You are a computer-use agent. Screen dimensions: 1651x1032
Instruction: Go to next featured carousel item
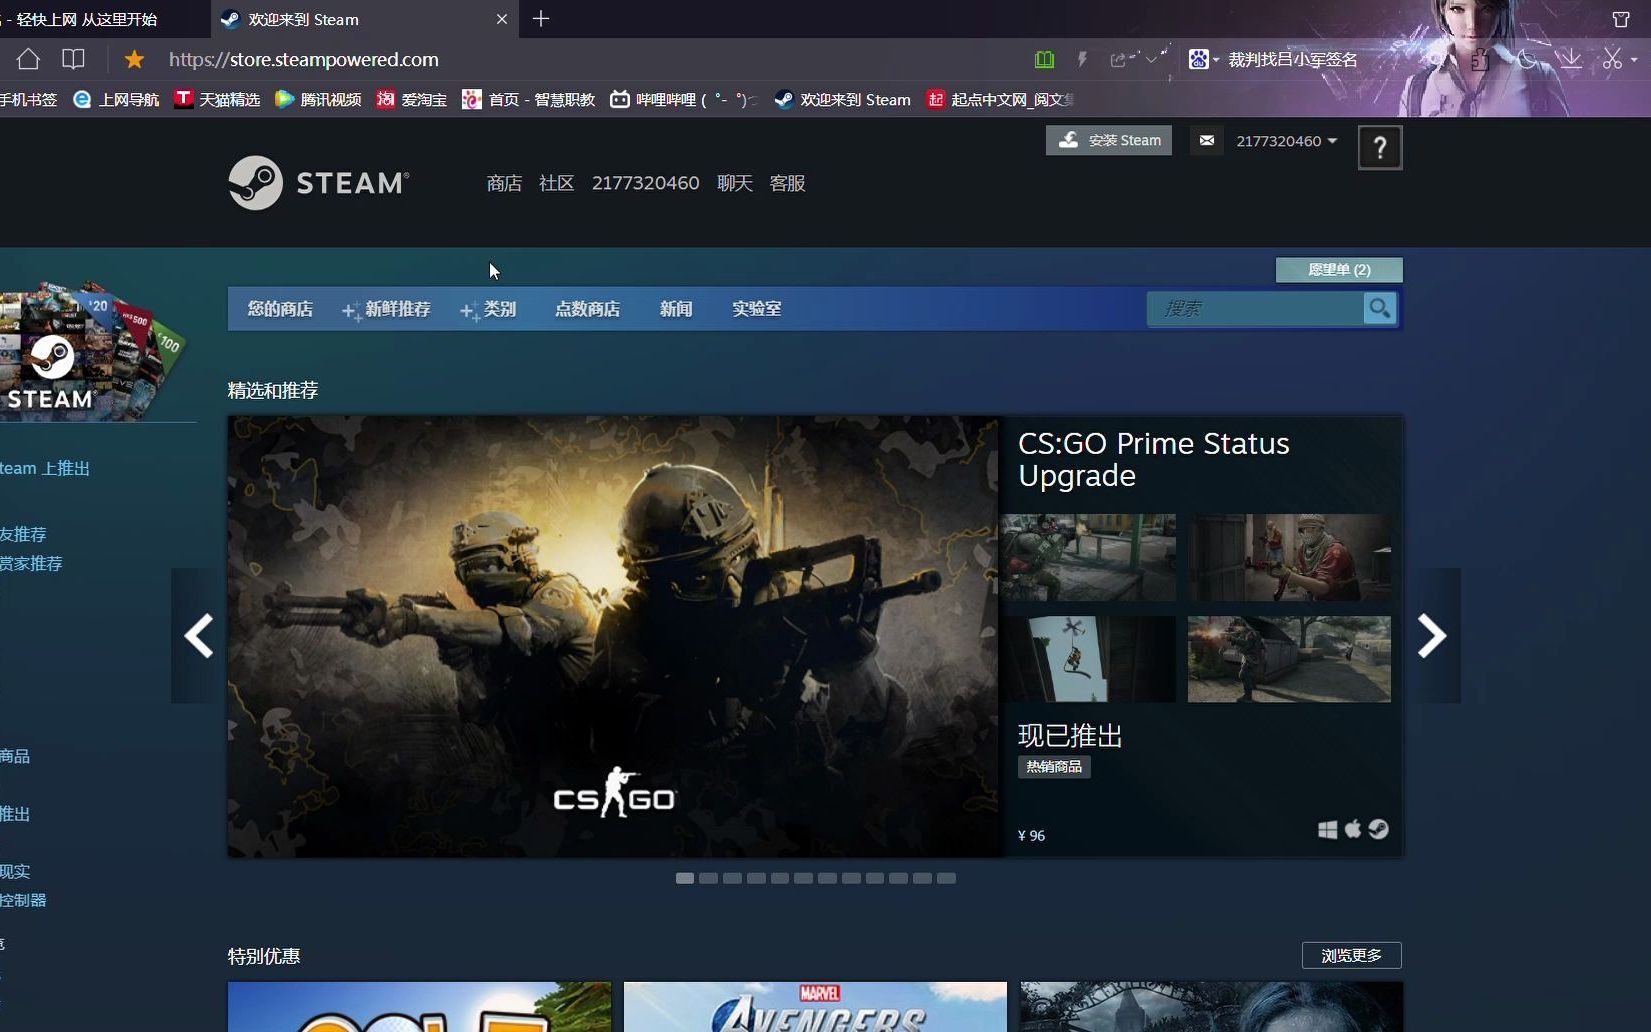pyautogui.click(x=1432, y=636)
